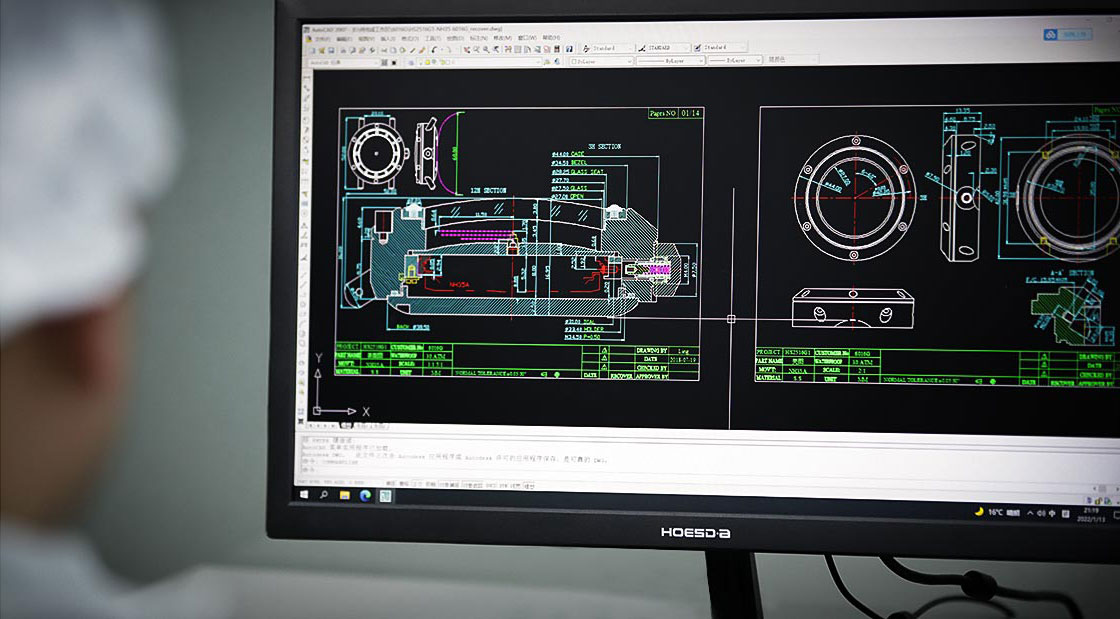Open the Sheet Set Manager icon
Viewport: 1120px width, 619px height.
coord(537,50)
